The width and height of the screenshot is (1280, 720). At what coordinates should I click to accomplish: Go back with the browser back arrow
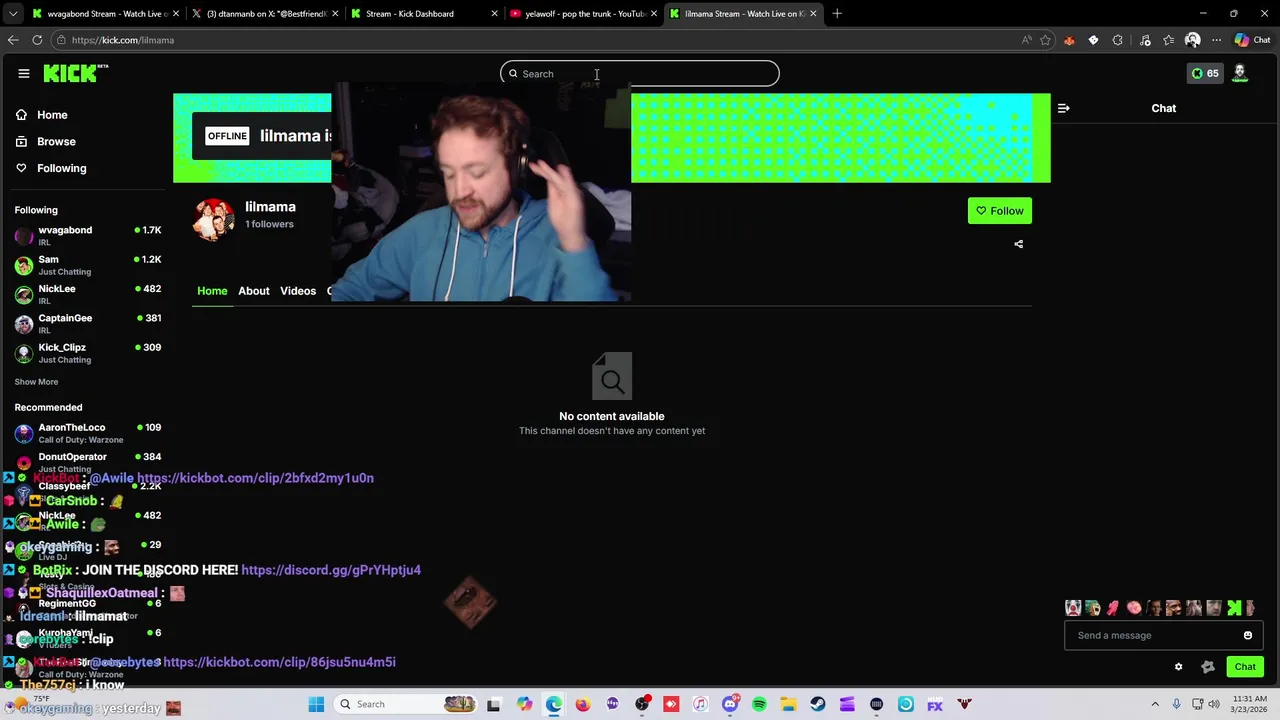coord(13,40)
